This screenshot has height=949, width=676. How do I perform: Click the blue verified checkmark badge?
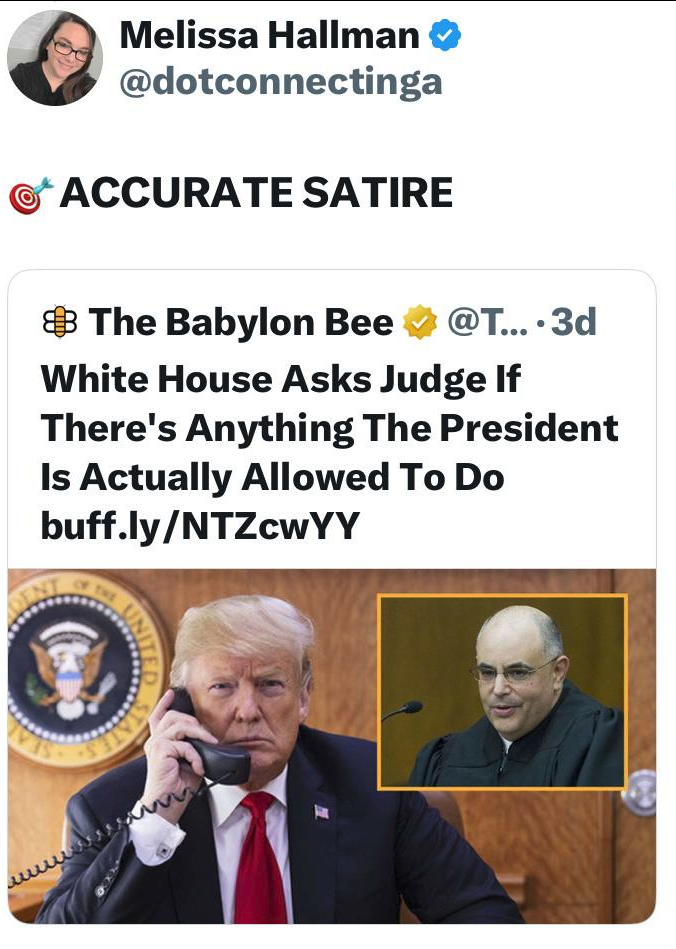pos(445,35)
